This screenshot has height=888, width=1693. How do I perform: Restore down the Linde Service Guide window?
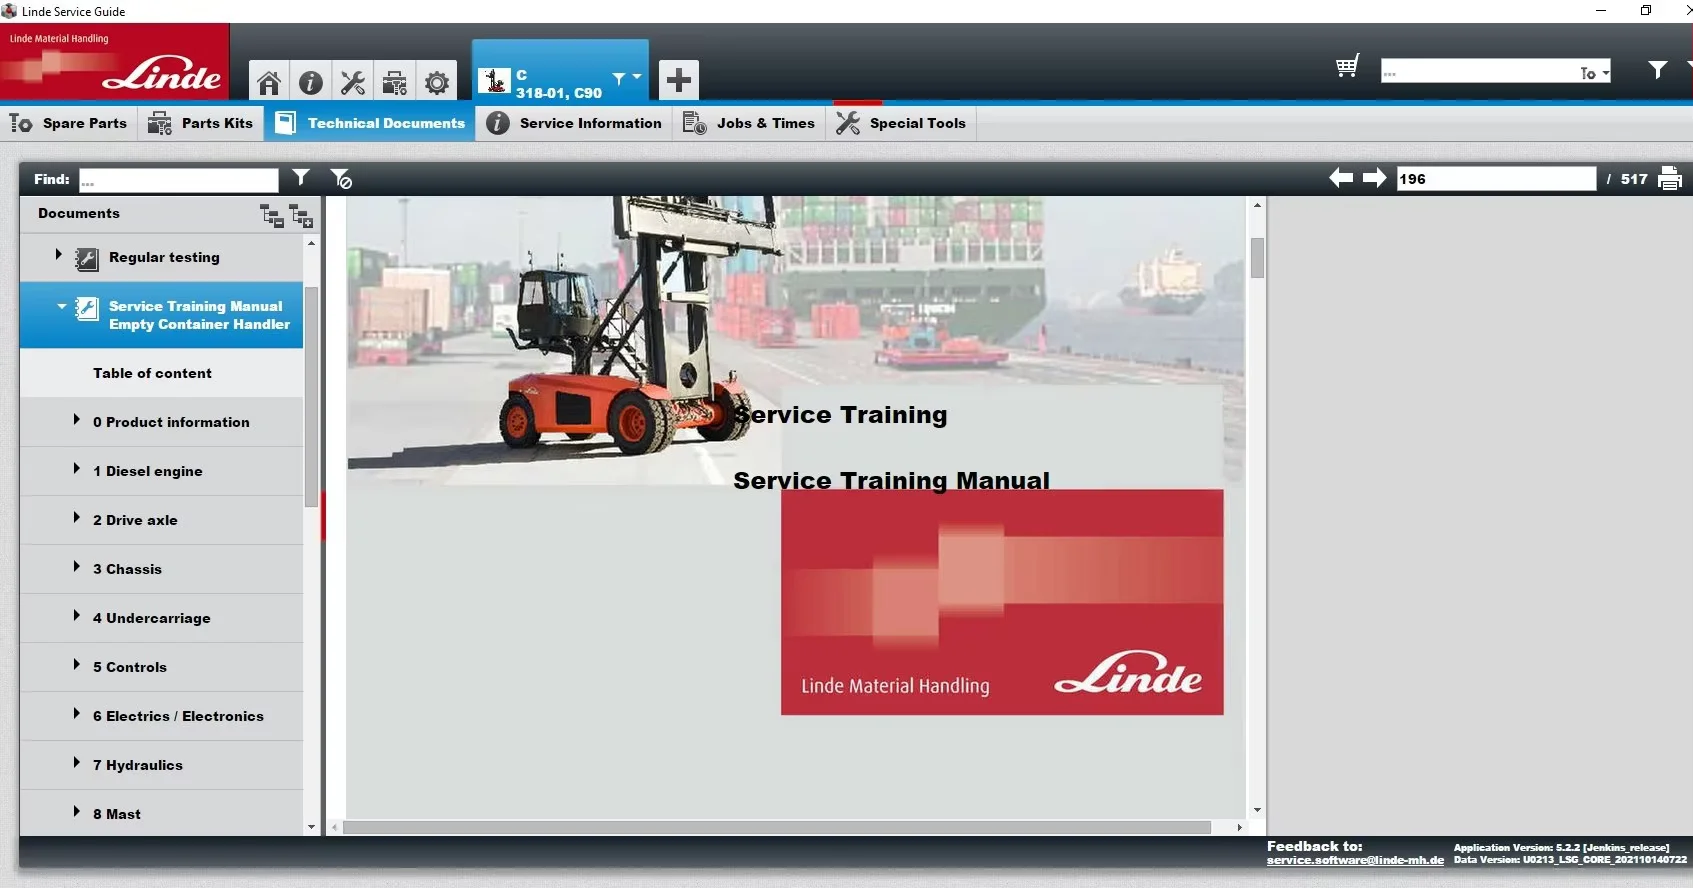1646,10
